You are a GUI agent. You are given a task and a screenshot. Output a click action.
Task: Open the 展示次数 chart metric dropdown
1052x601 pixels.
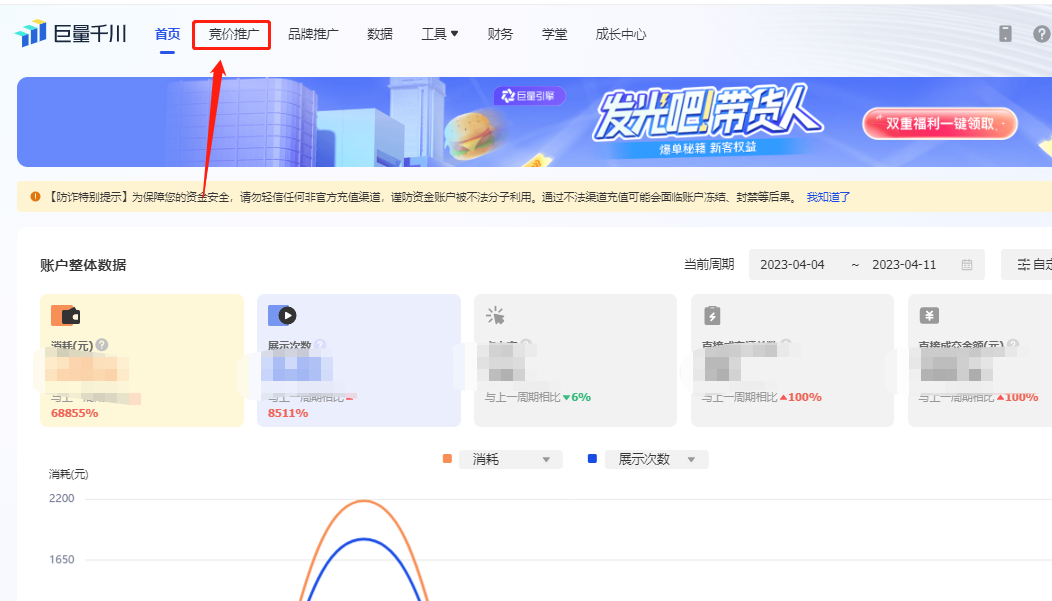tap(657, 459)
